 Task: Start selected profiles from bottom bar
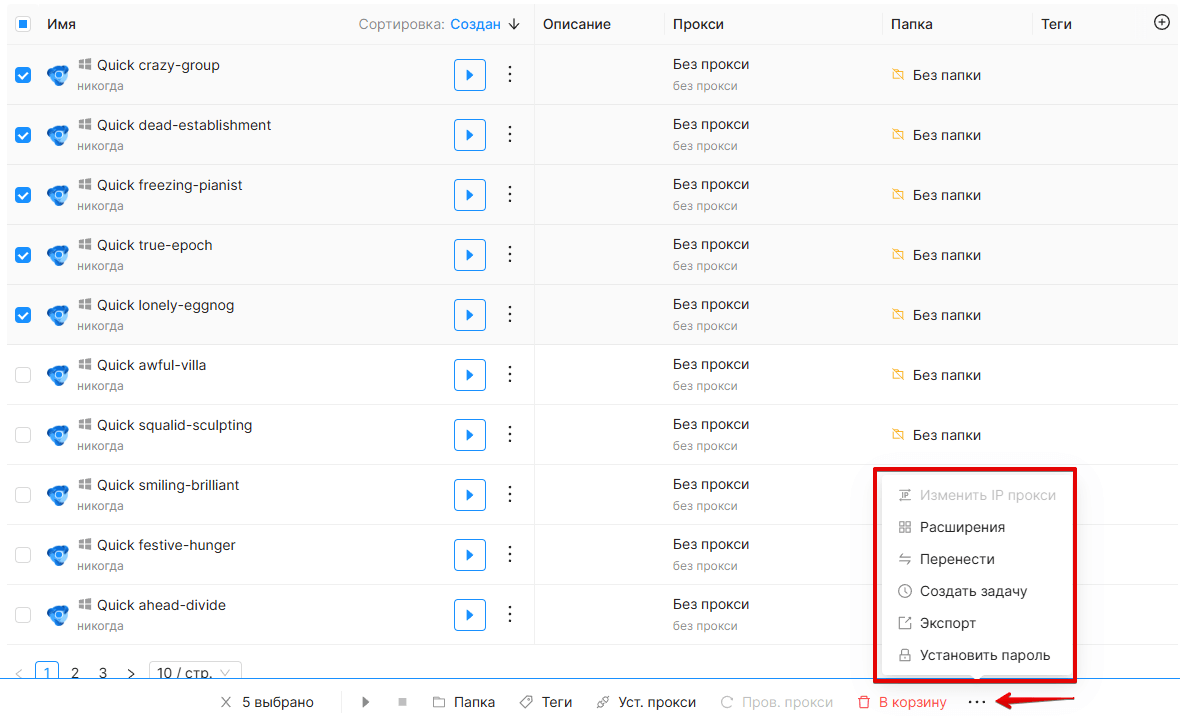pos(366,702)
